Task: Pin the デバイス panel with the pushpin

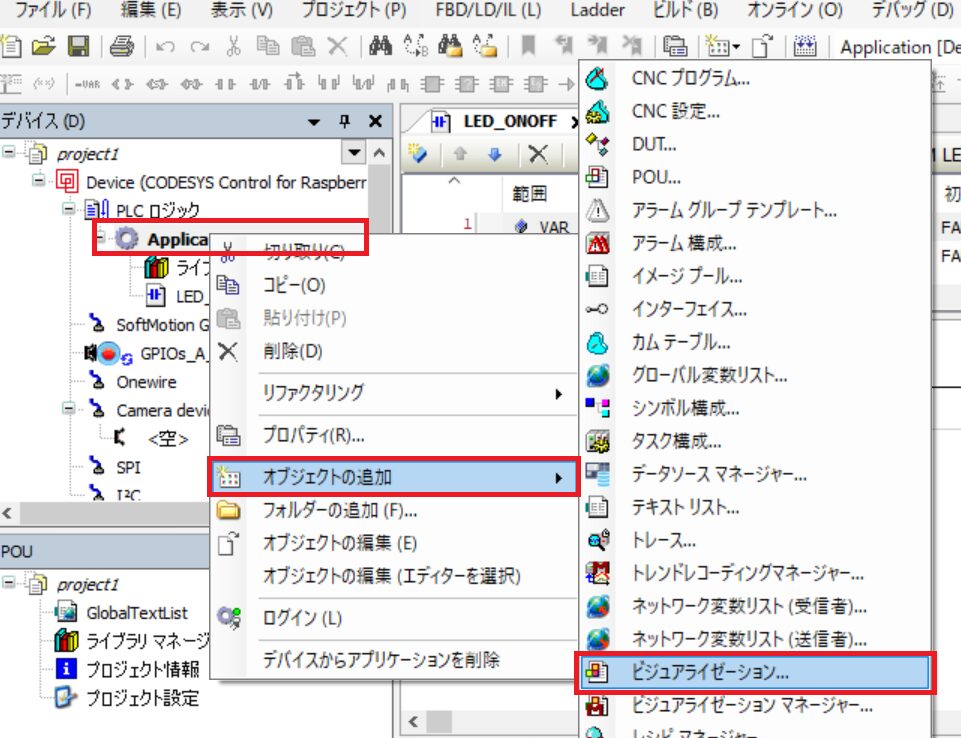Action: point(345,121)
